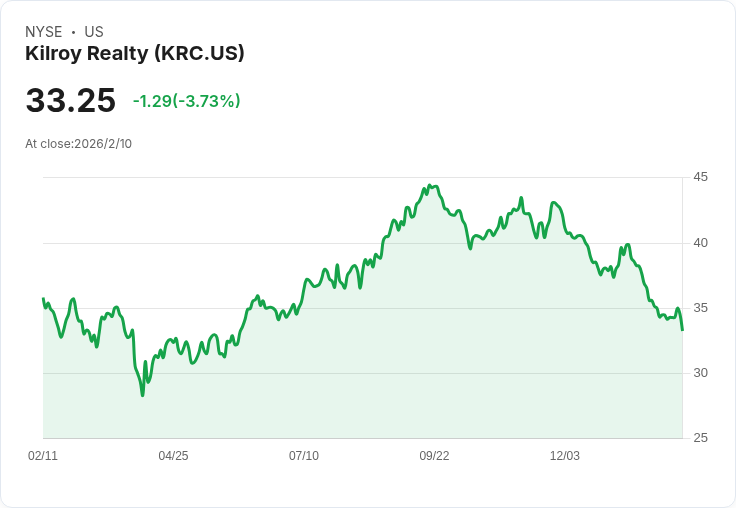The image size is (736, 508).
Task: Click the At close 2026/2/10 text
Action: coord(78,143)
